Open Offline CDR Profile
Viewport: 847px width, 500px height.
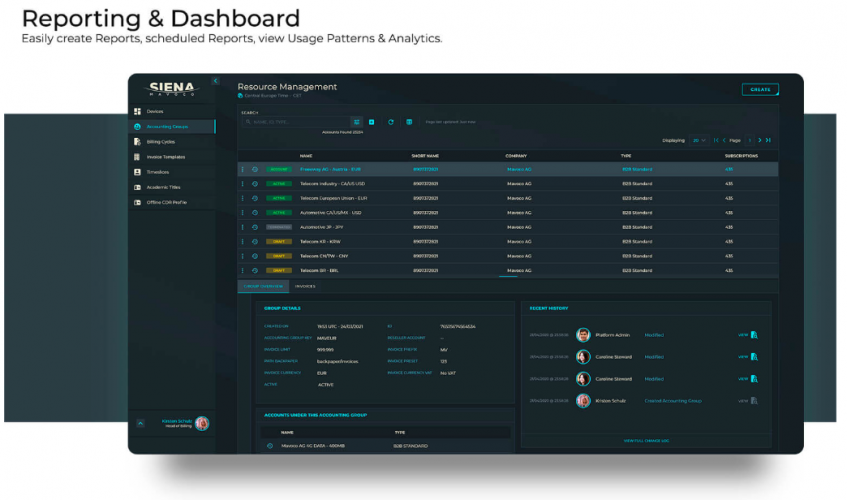(166, 202)
